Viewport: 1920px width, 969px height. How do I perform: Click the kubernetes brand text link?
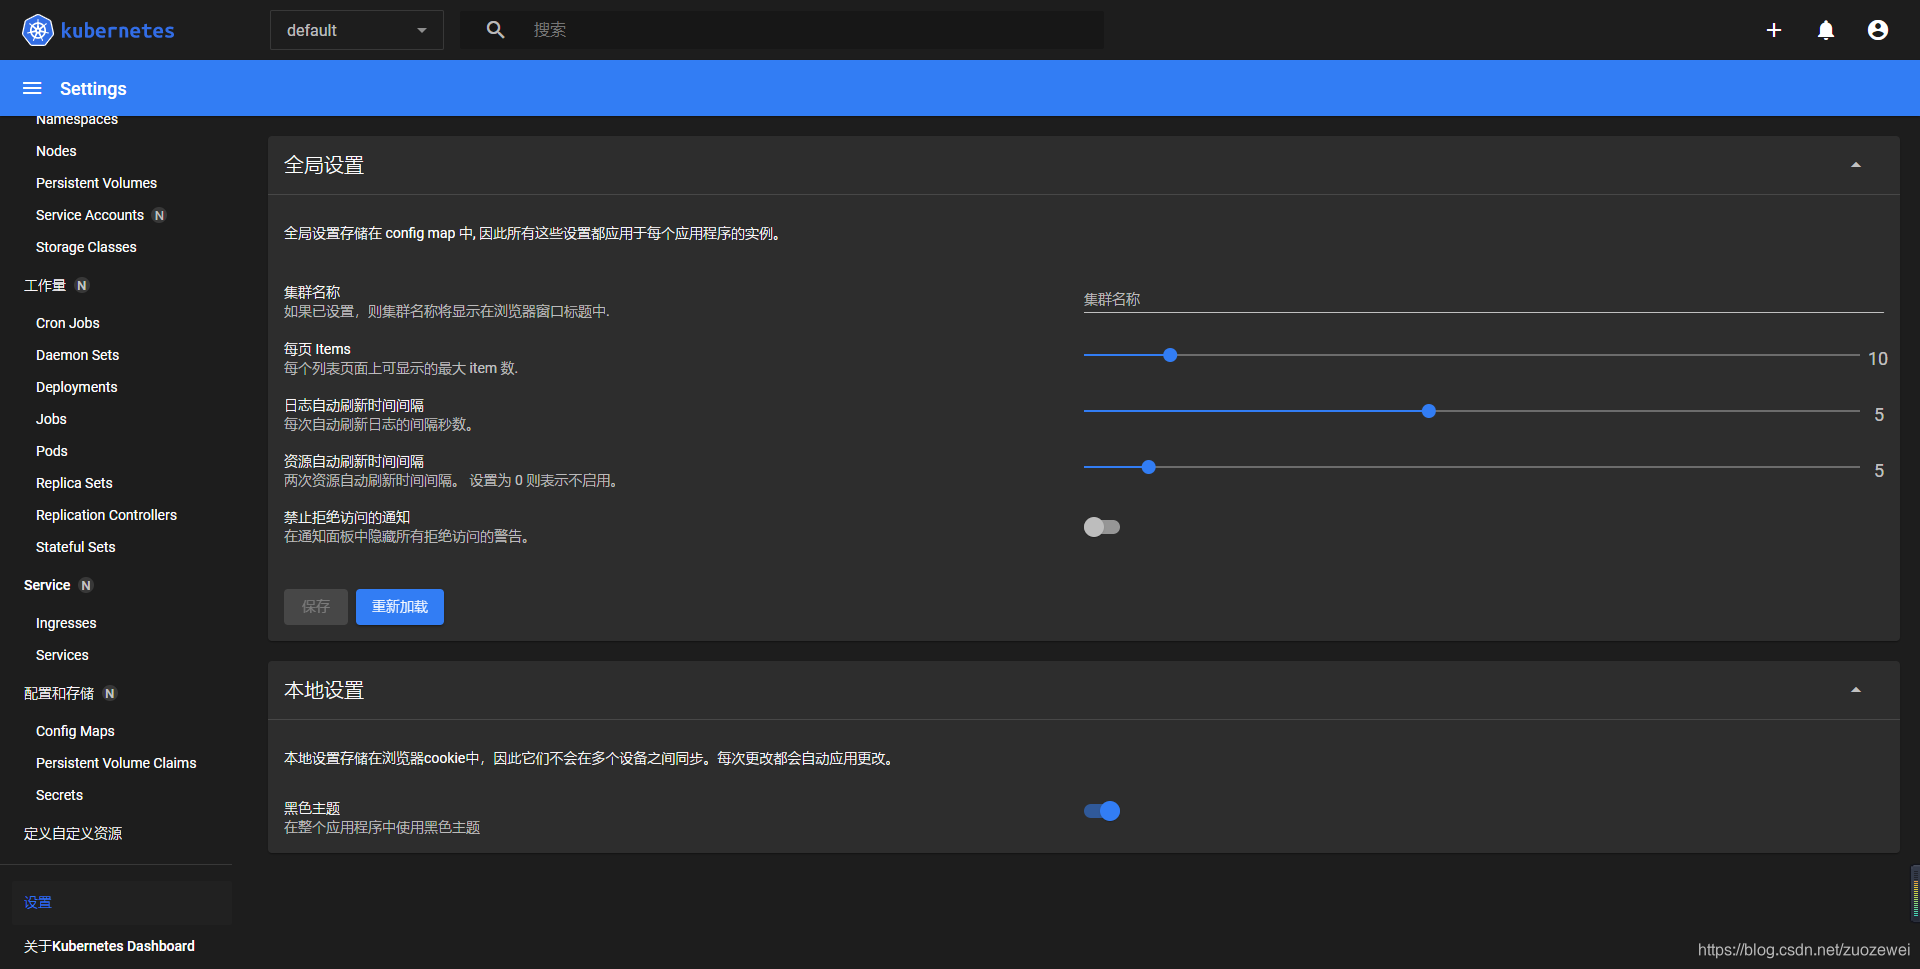(x=117, y=30)
